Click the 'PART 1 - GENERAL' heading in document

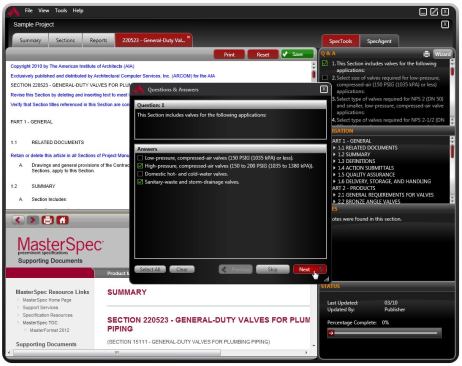point(32,122)
